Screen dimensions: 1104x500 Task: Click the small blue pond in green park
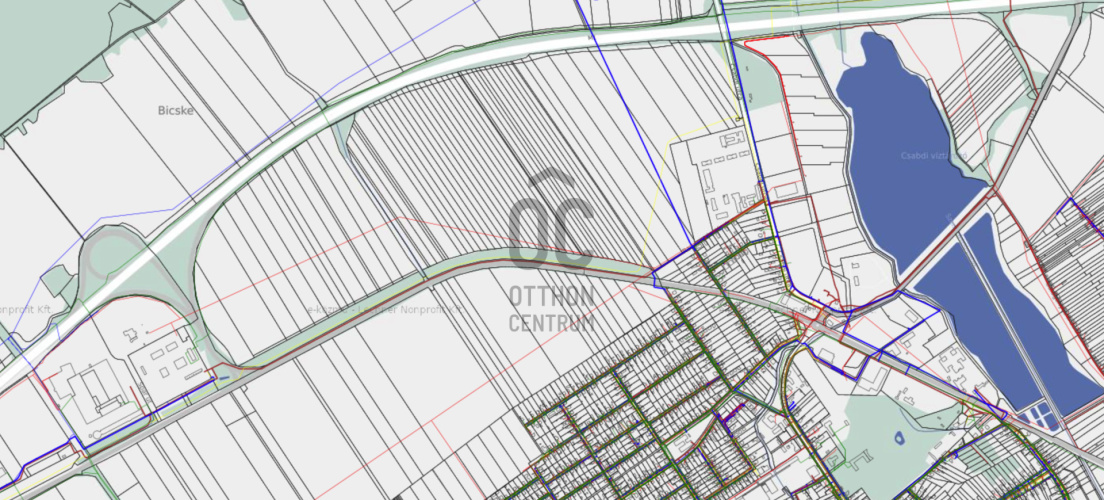point(899,438)
